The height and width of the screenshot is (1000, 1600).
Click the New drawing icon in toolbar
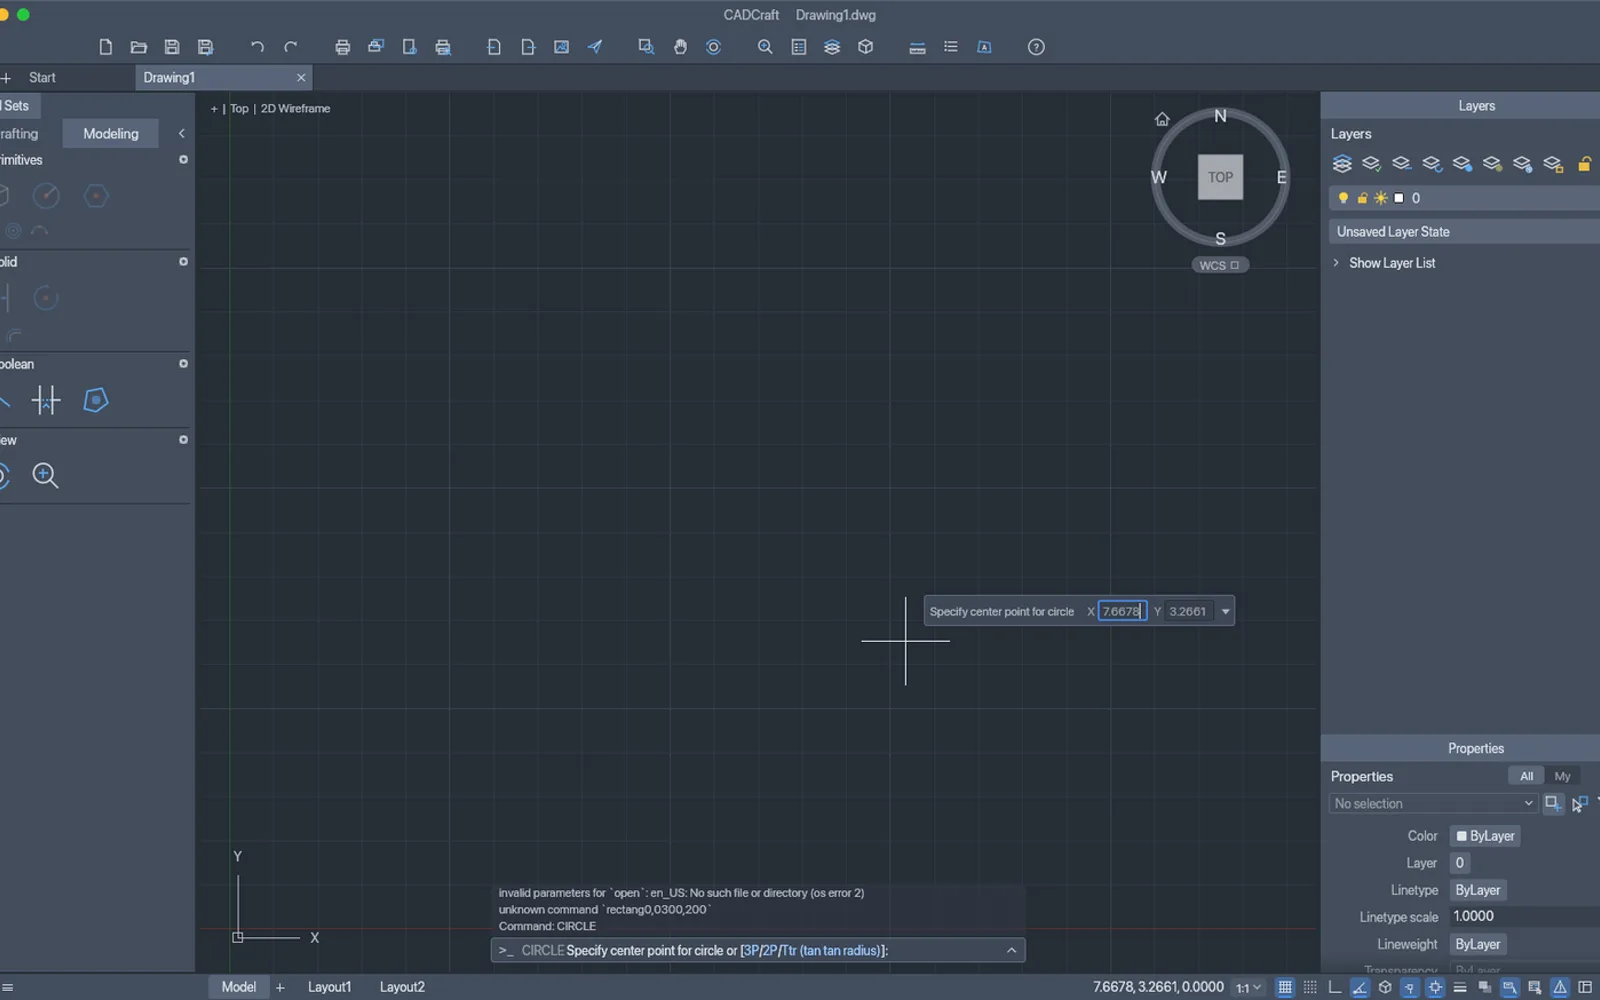coord(105,47)
